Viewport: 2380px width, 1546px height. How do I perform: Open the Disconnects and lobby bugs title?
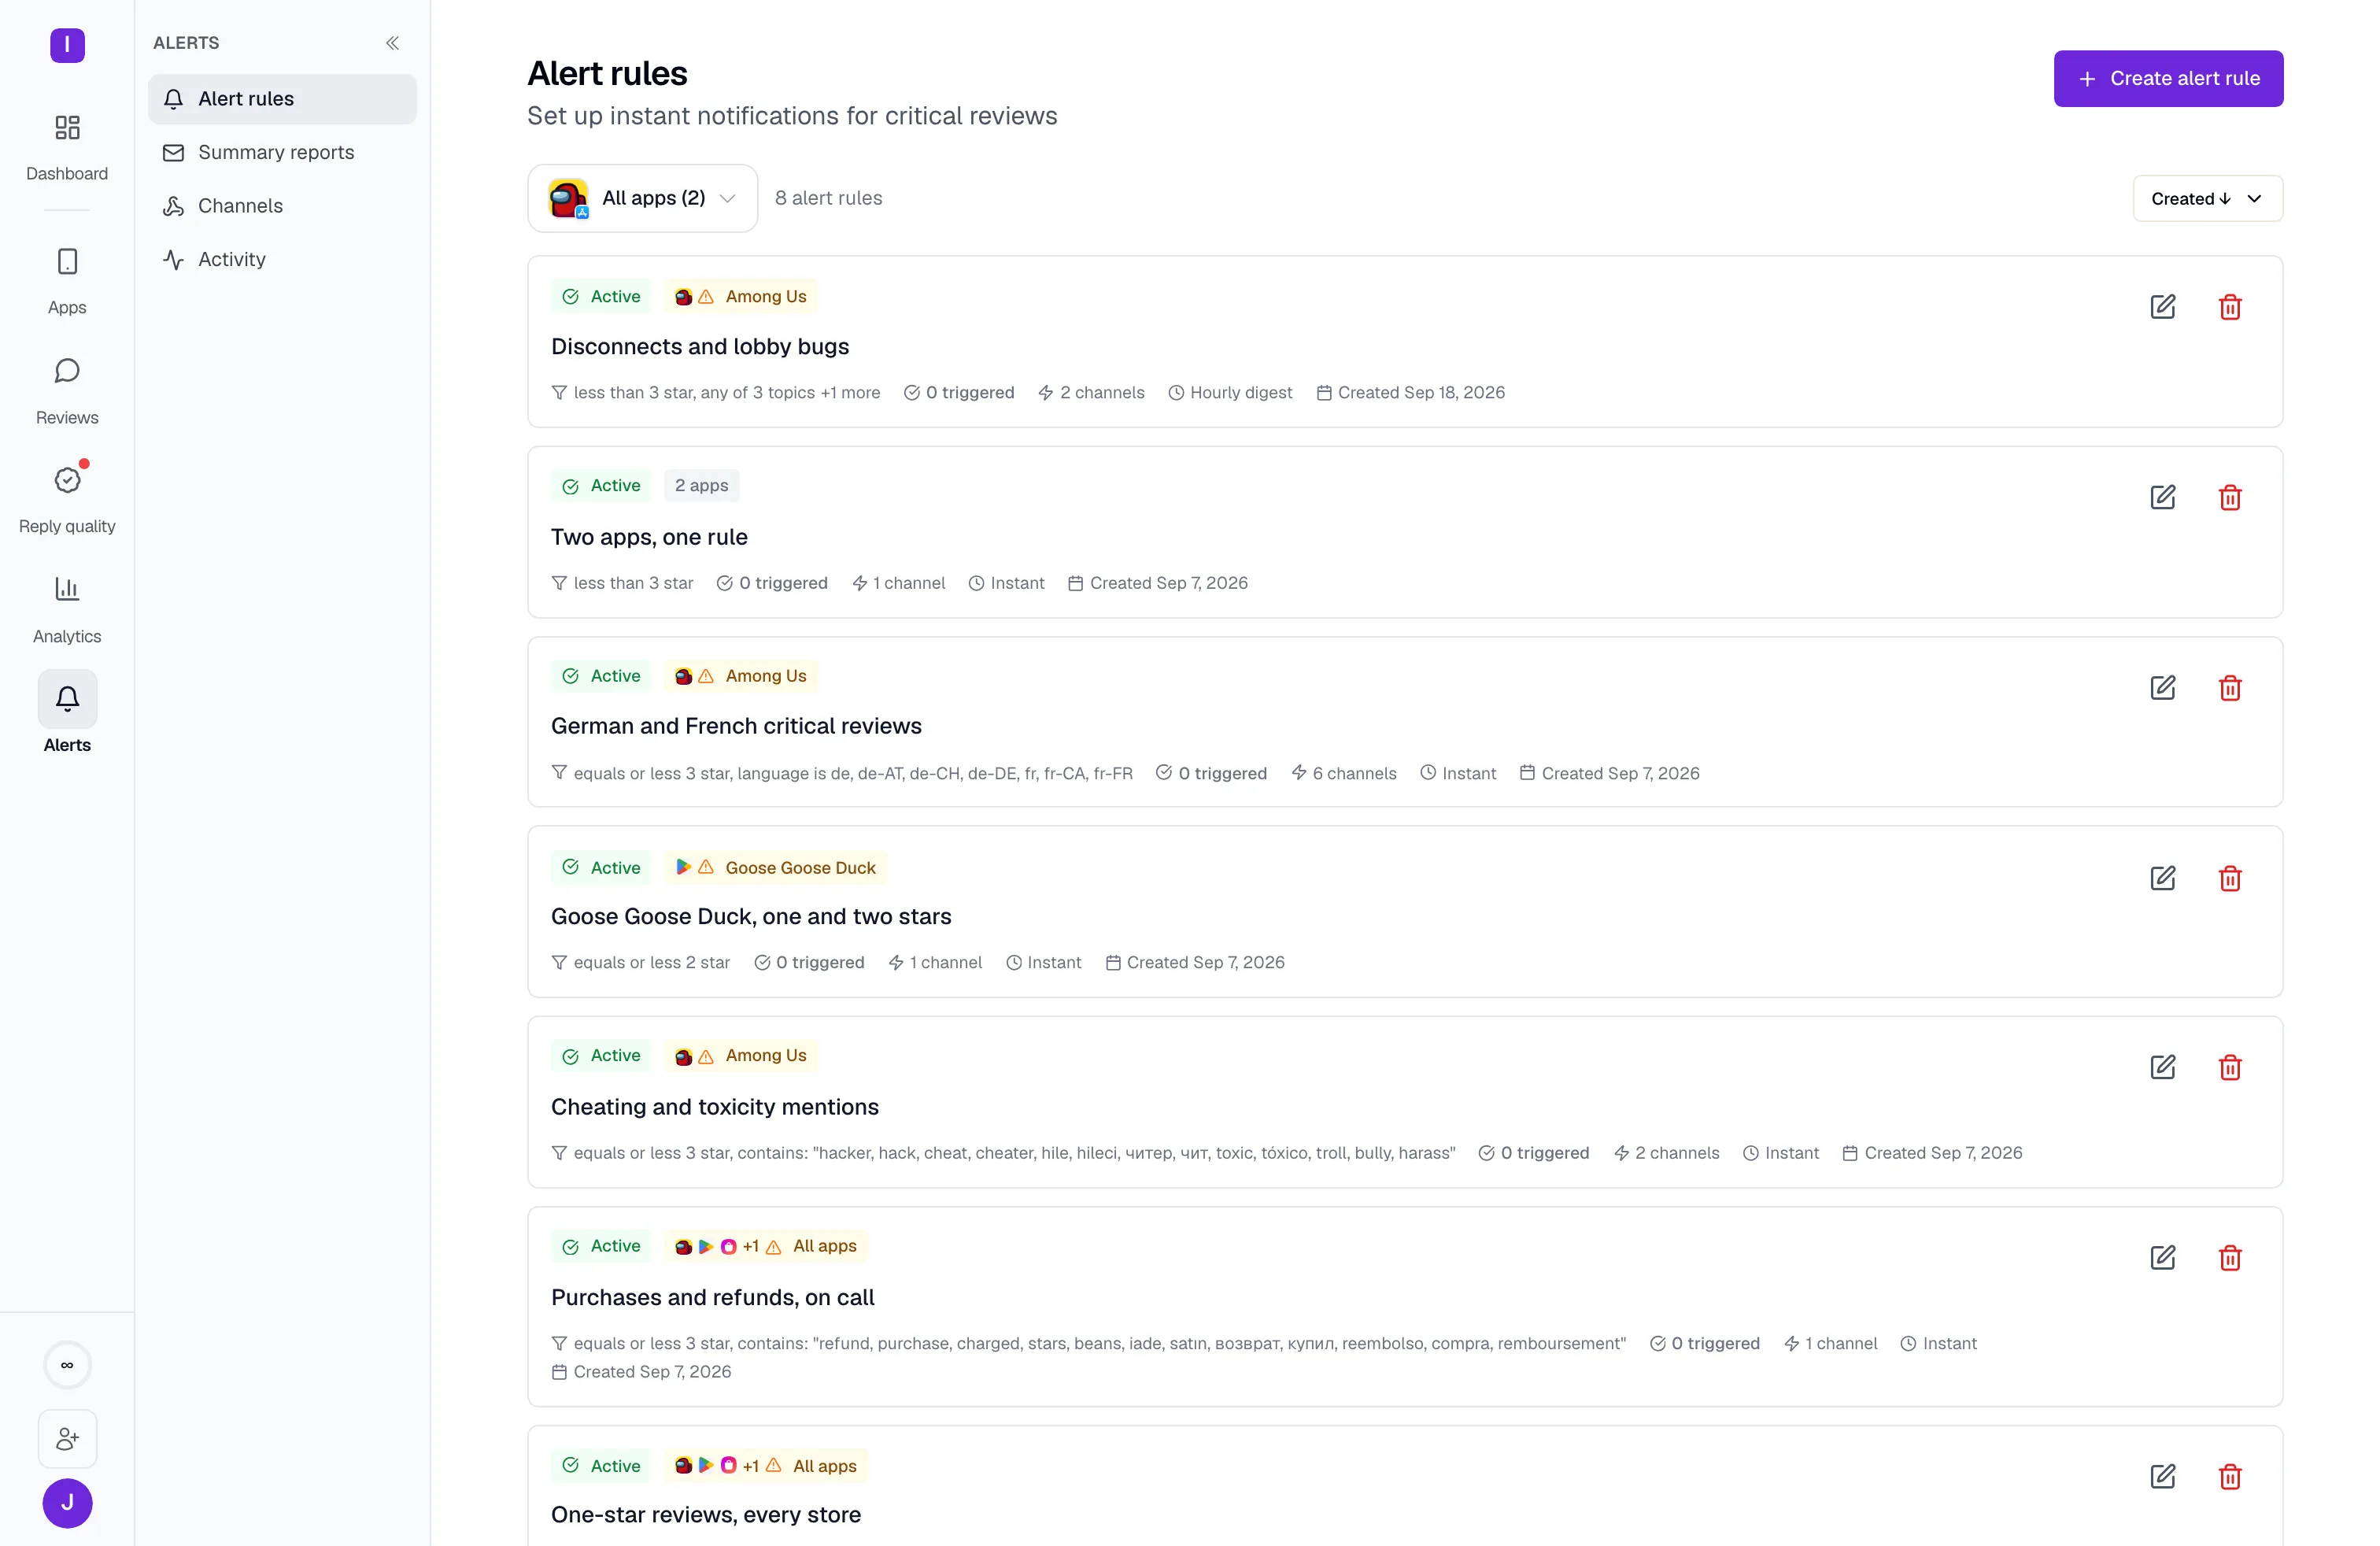click(700, 346)
